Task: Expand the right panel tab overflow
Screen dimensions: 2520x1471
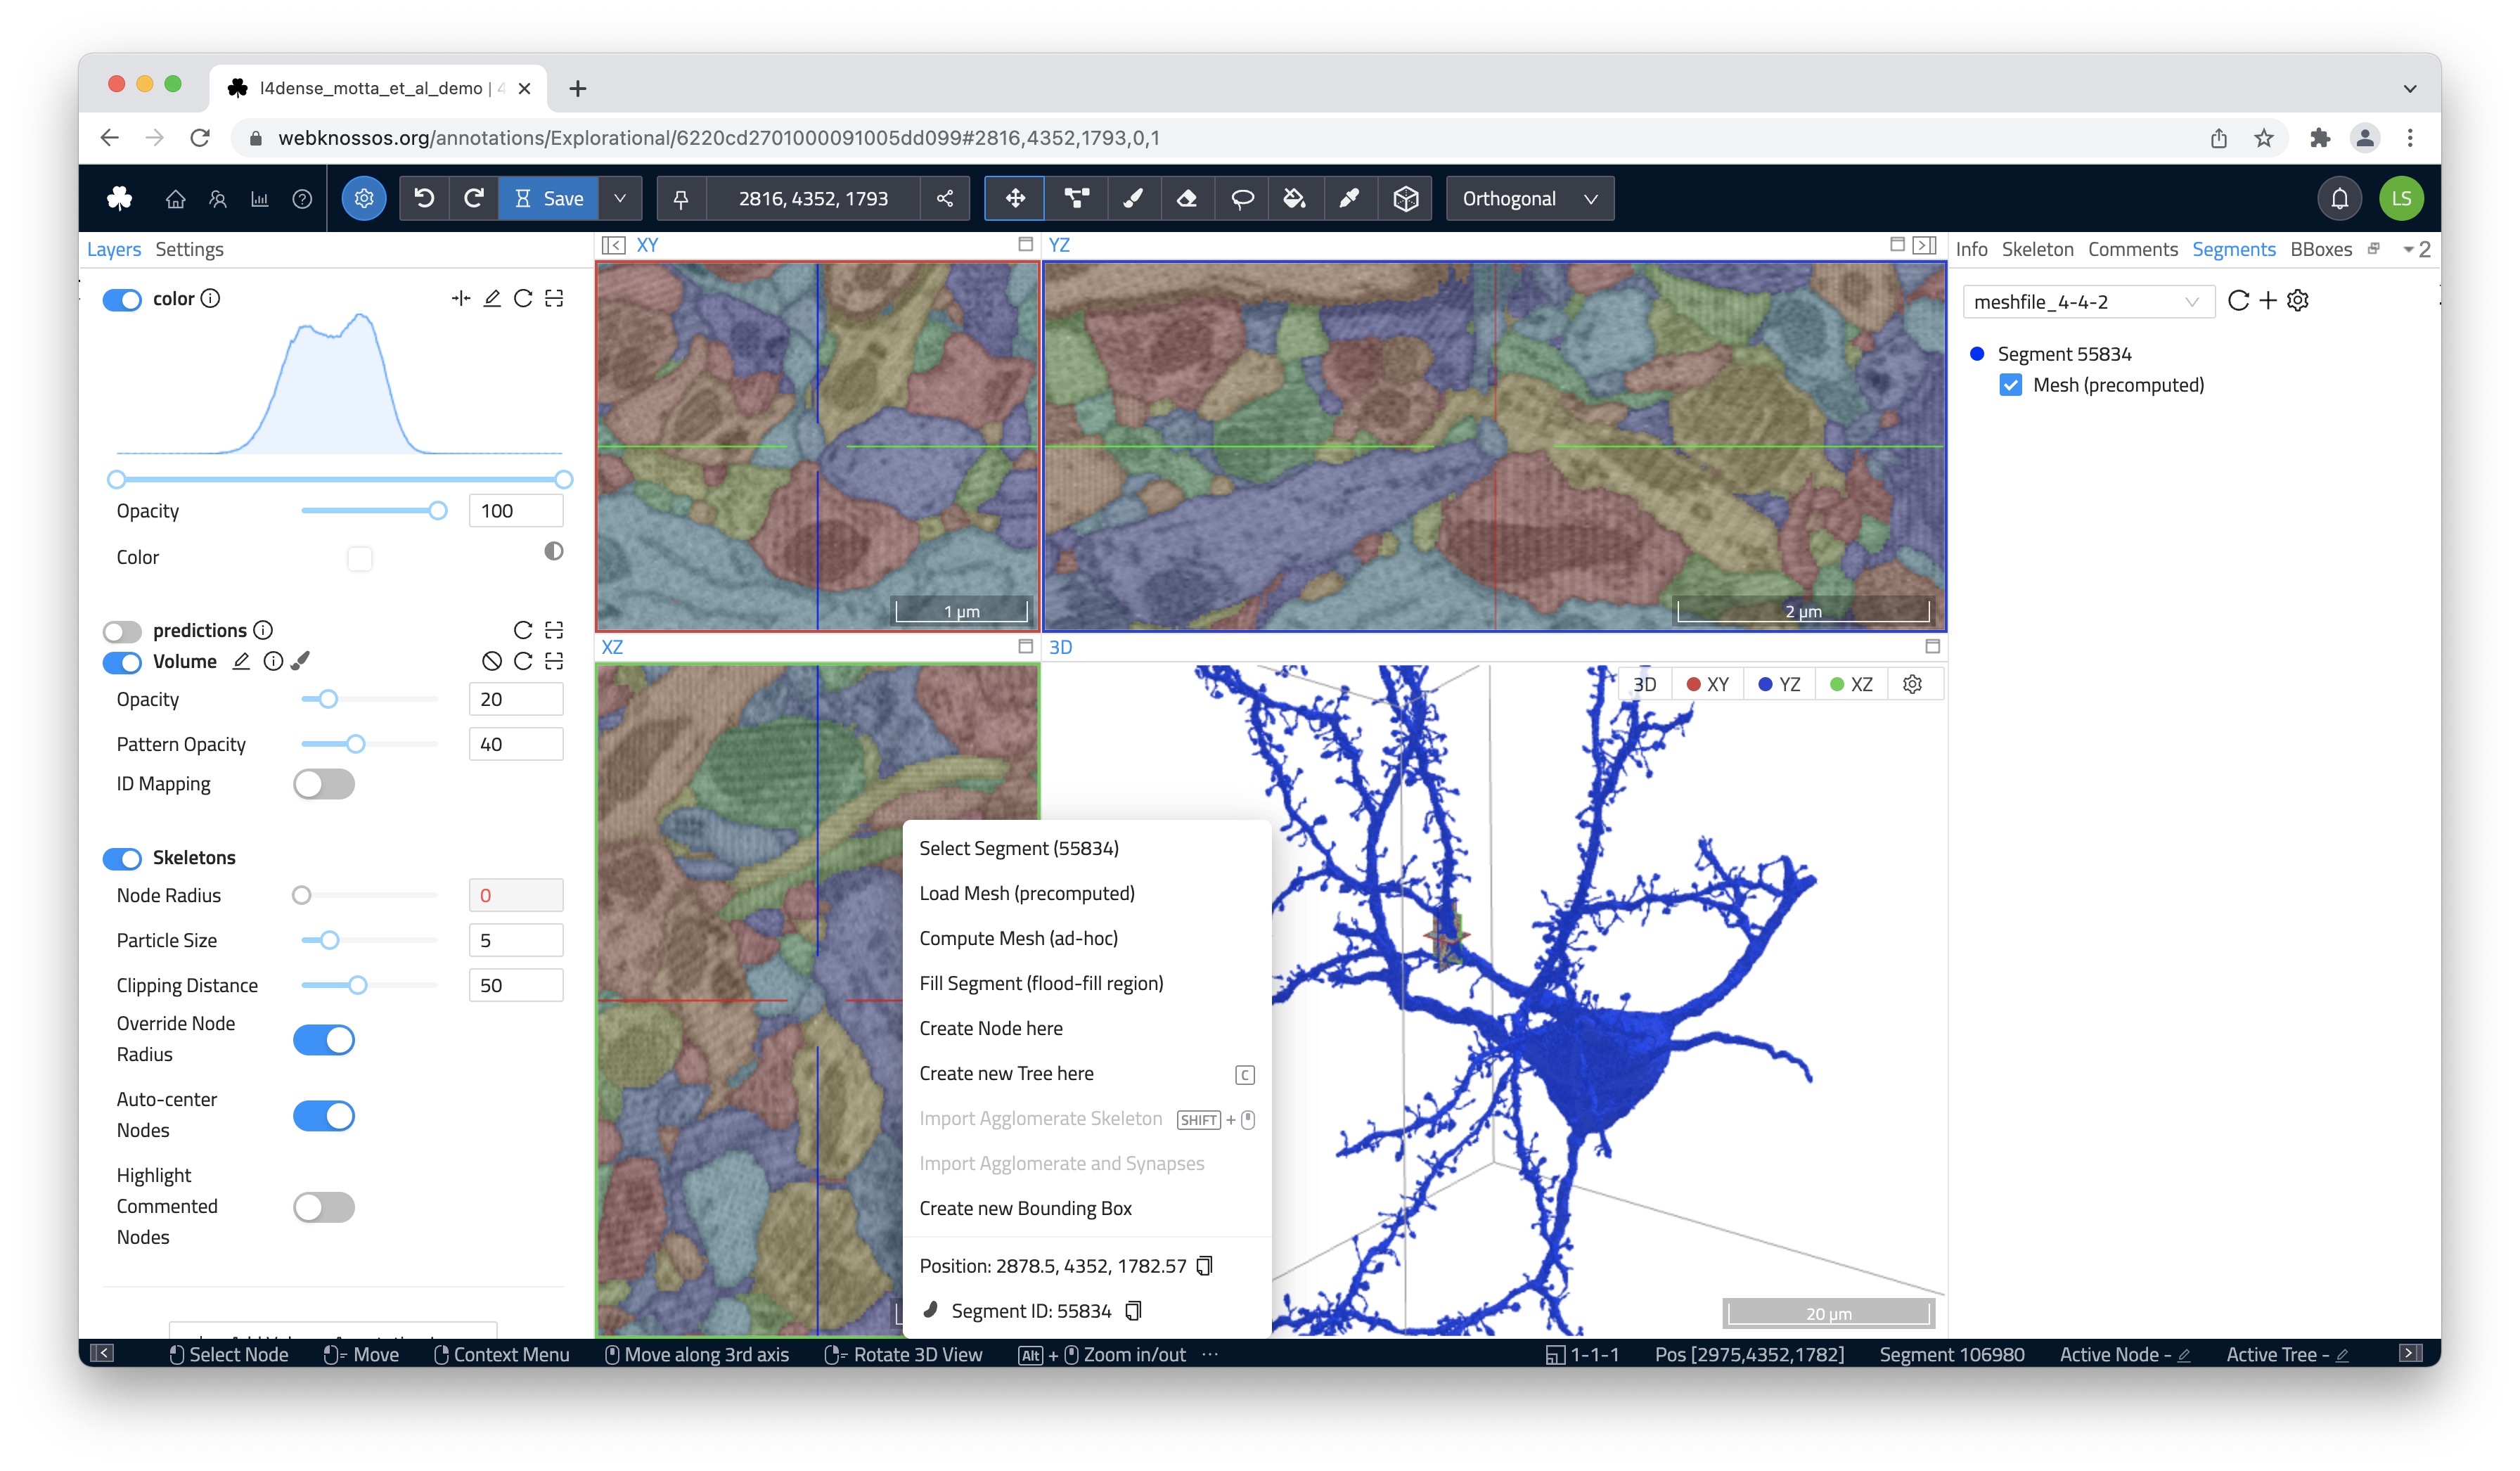Action: [2417, 250]
